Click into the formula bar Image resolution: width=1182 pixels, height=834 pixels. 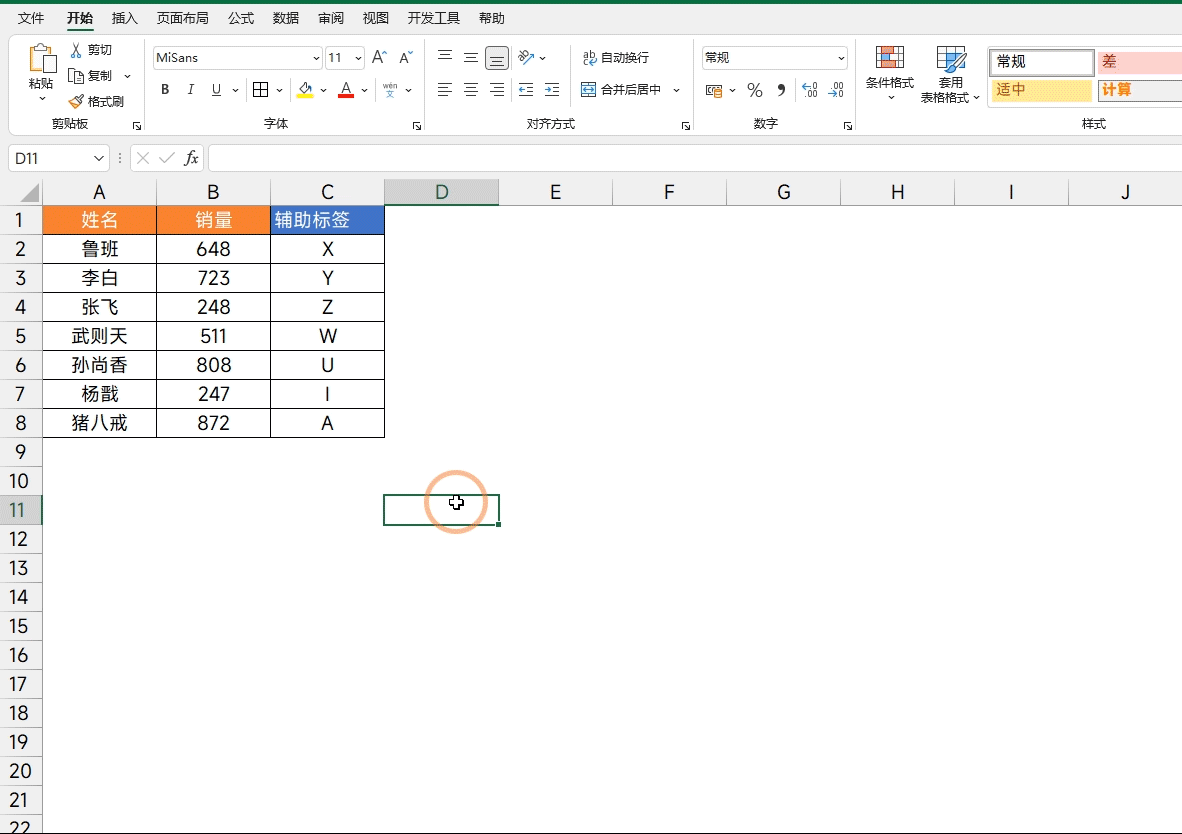[694, 158]
